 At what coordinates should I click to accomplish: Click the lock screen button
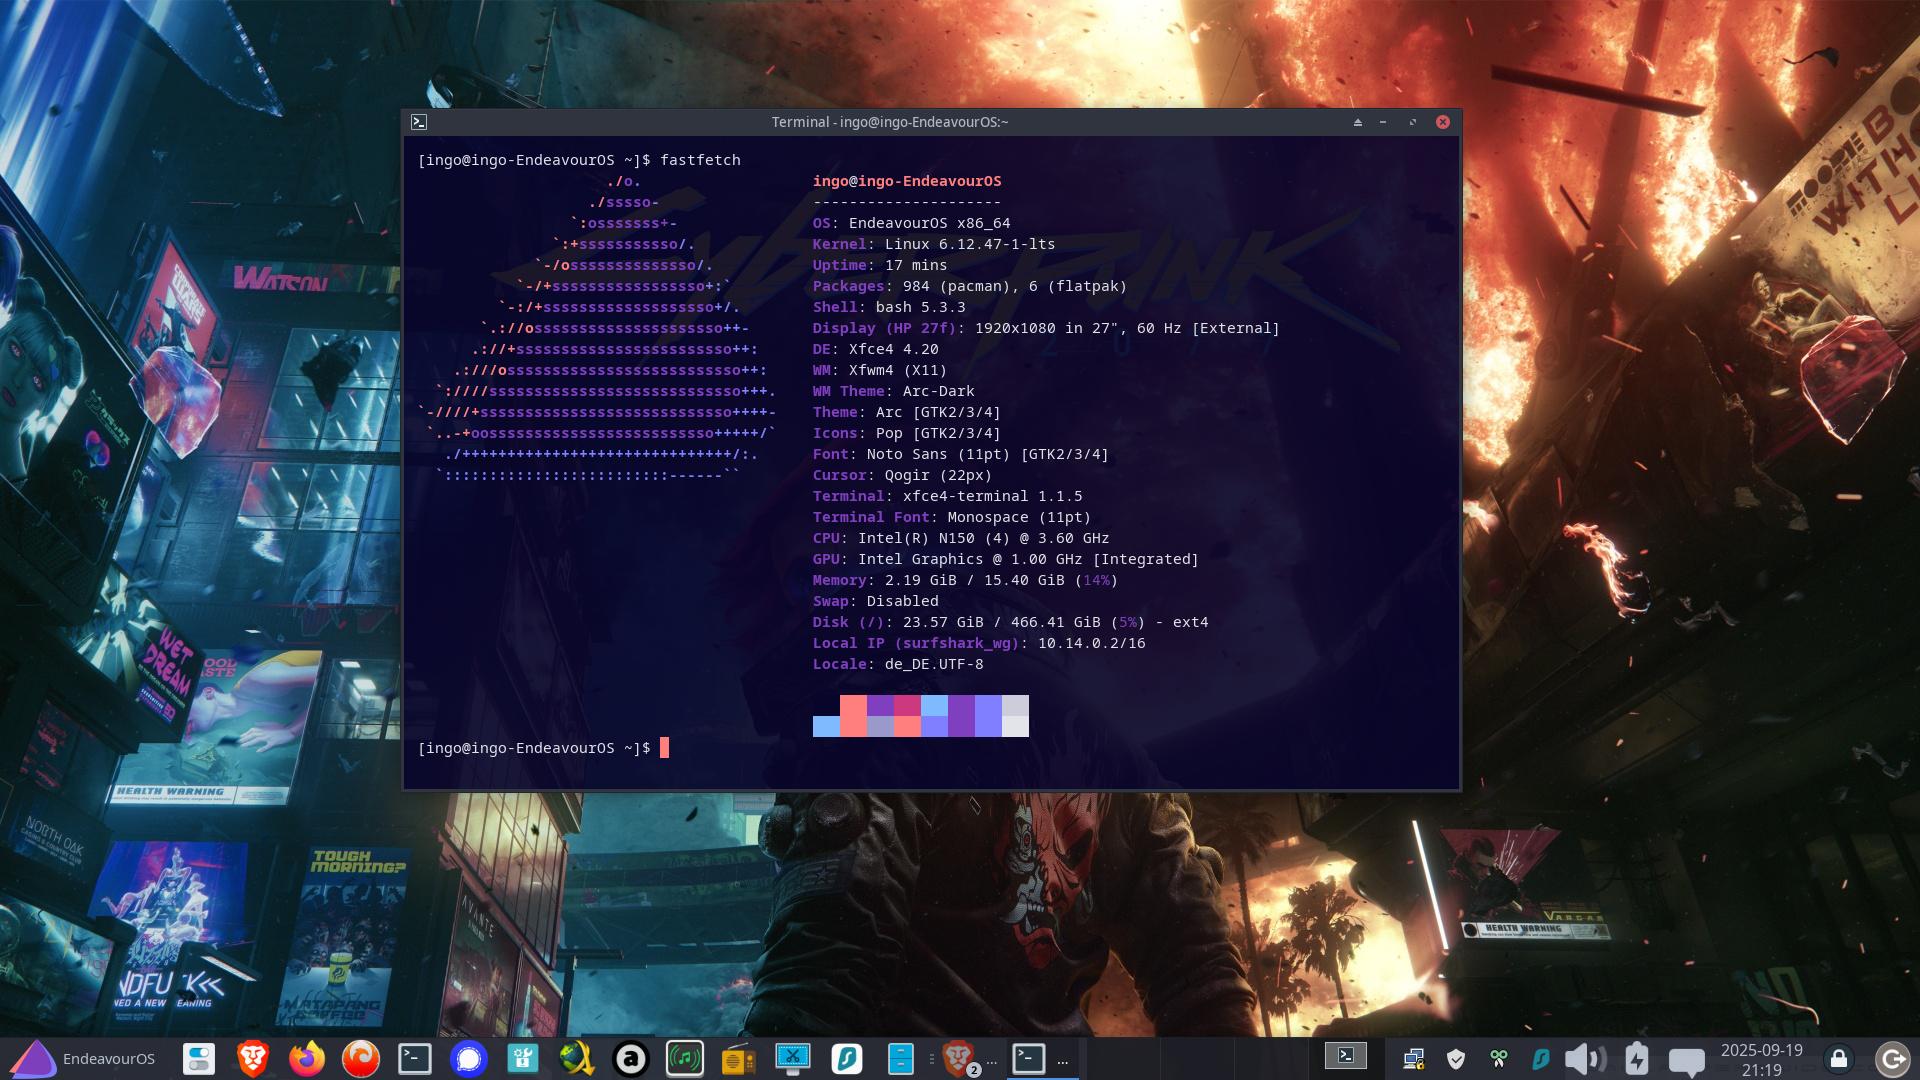point(1838,1059)
